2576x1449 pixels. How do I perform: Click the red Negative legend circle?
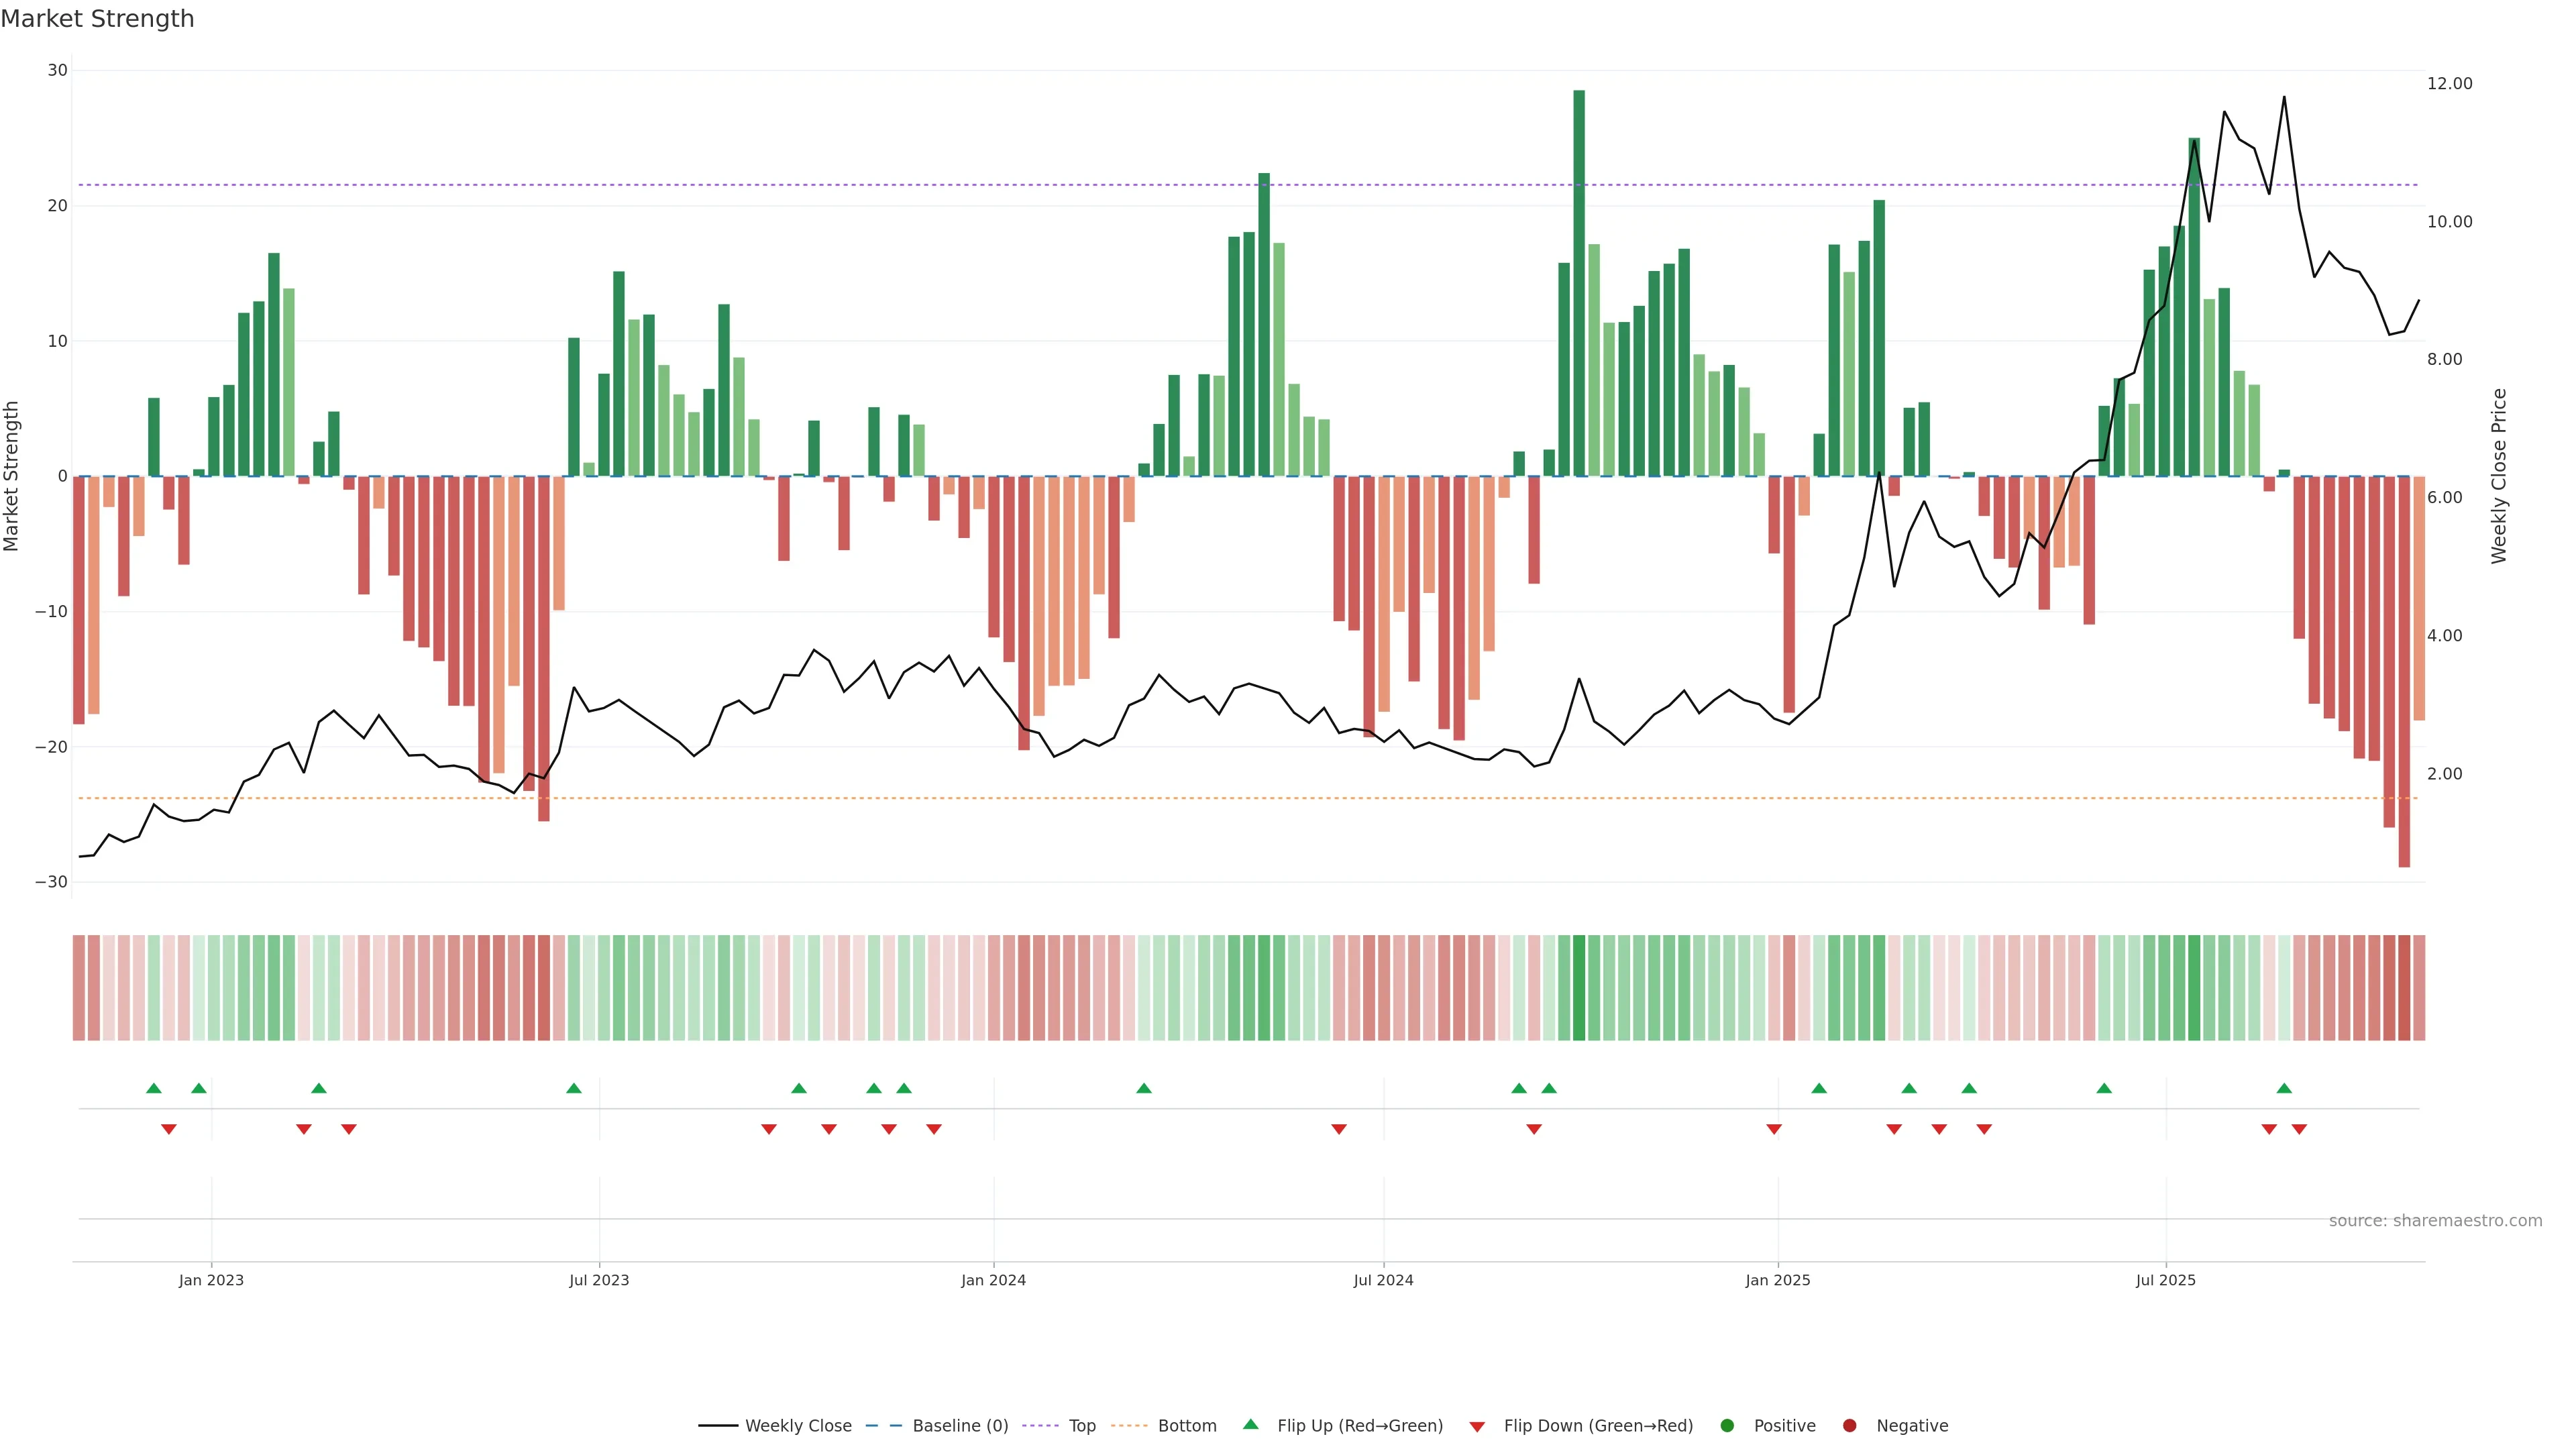click(1849, 1426)
